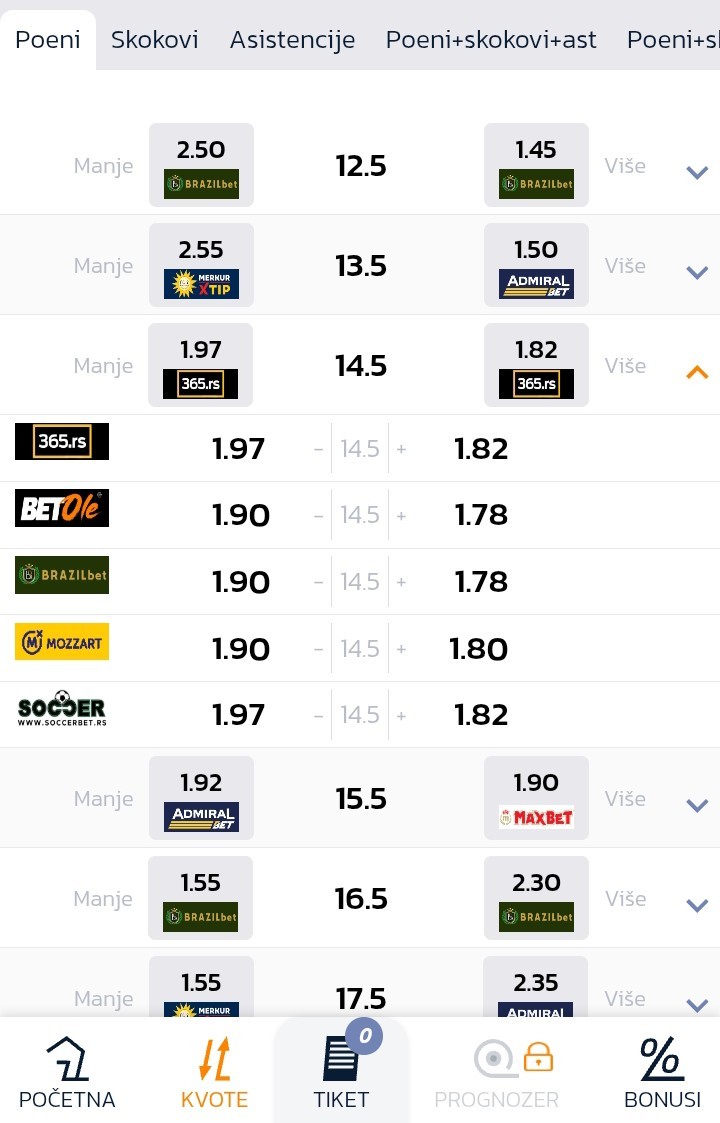The image size is (720, 1123).
Task: Tap the Kvote odds arrows icon
Action: point(214,1061)
